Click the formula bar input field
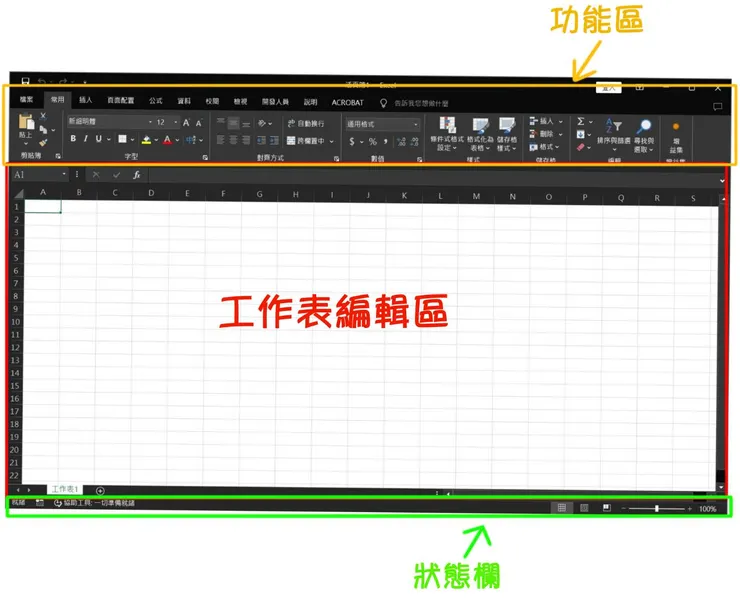 (433, 178)
